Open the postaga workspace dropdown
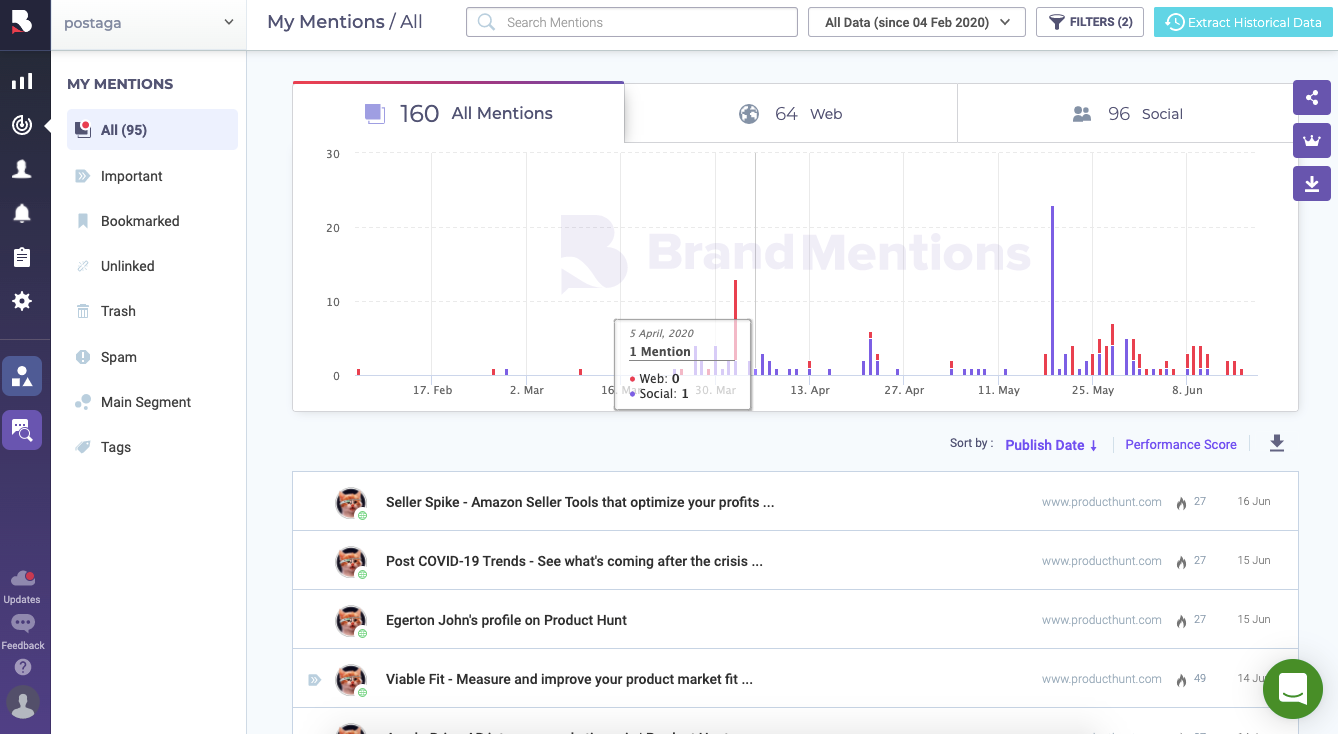 [147, 21]
